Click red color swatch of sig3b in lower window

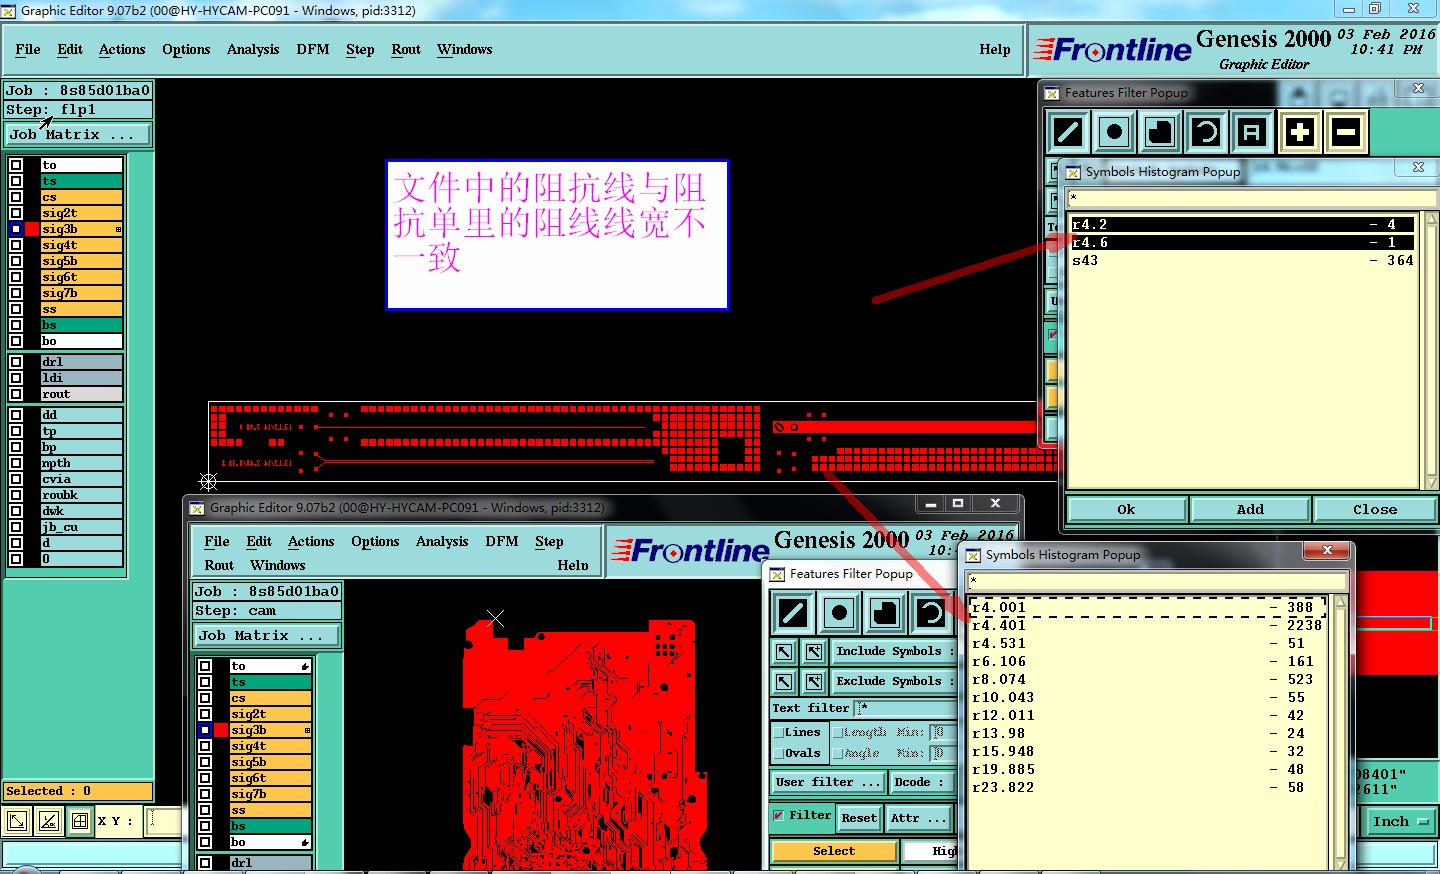[x=221, y=730]
